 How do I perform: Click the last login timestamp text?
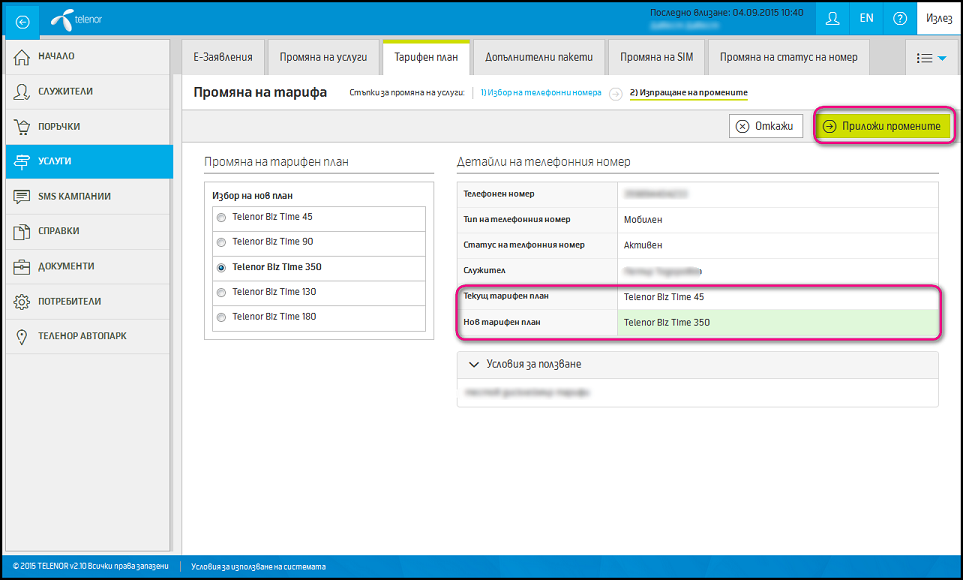coord(727,12)
